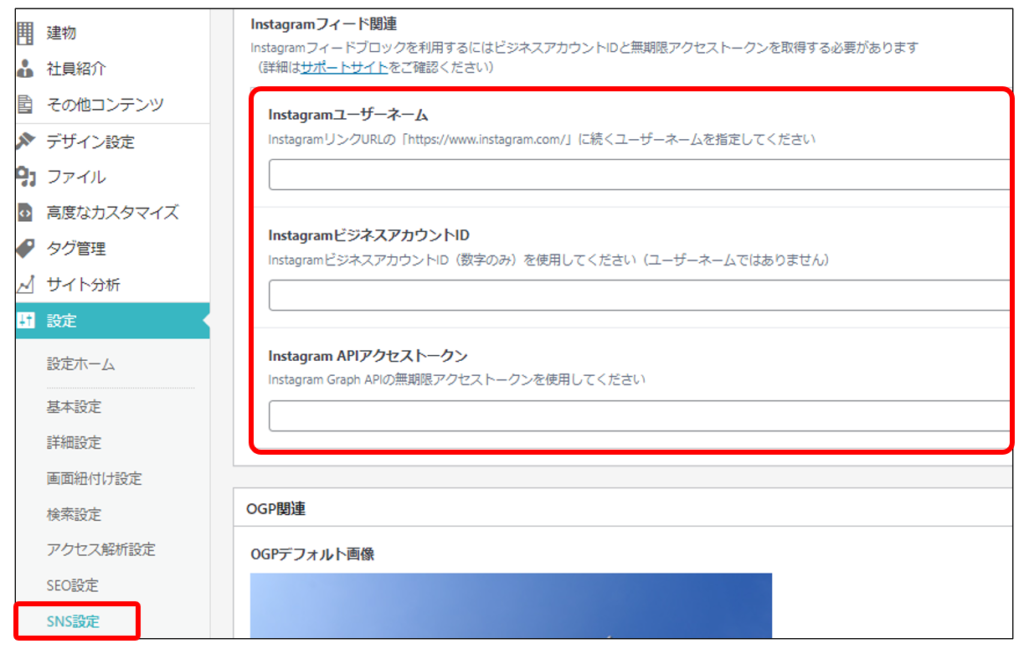Open the SEO設定 menu item
Image resolution: width=1024 pixels, height=649 pixels.
click(73, 585)
